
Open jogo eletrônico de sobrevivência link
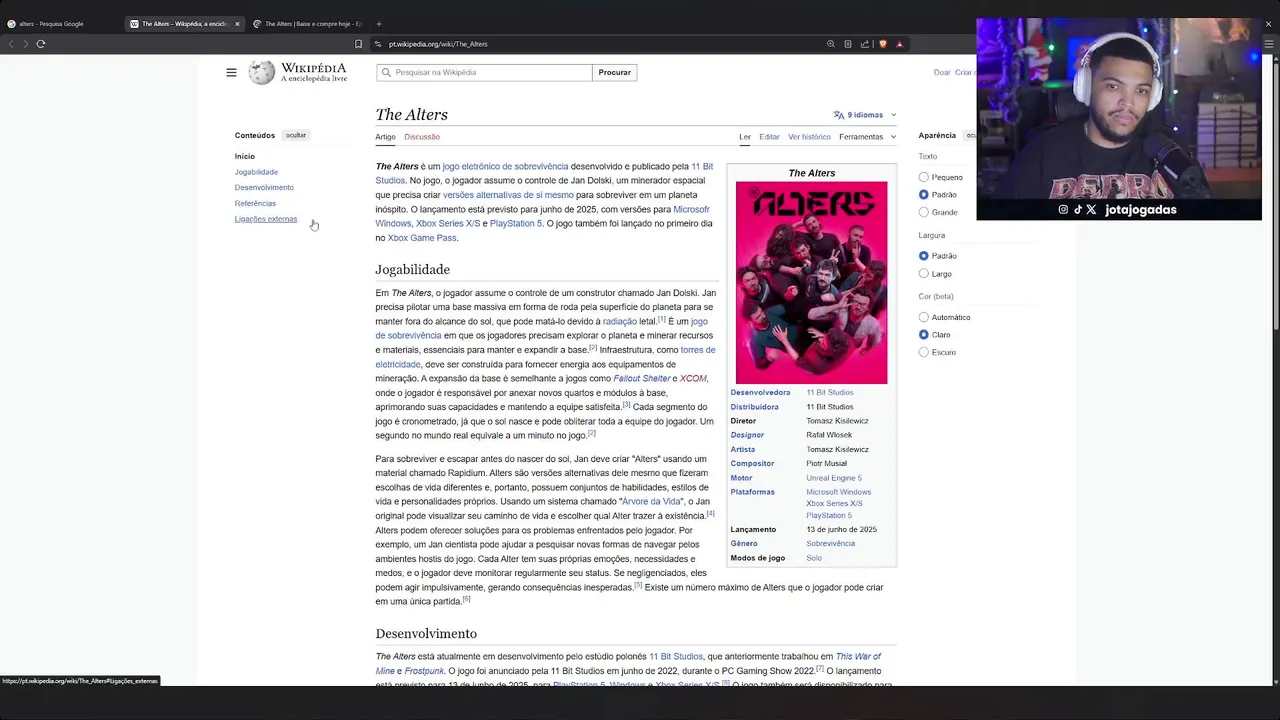(505, 167)
